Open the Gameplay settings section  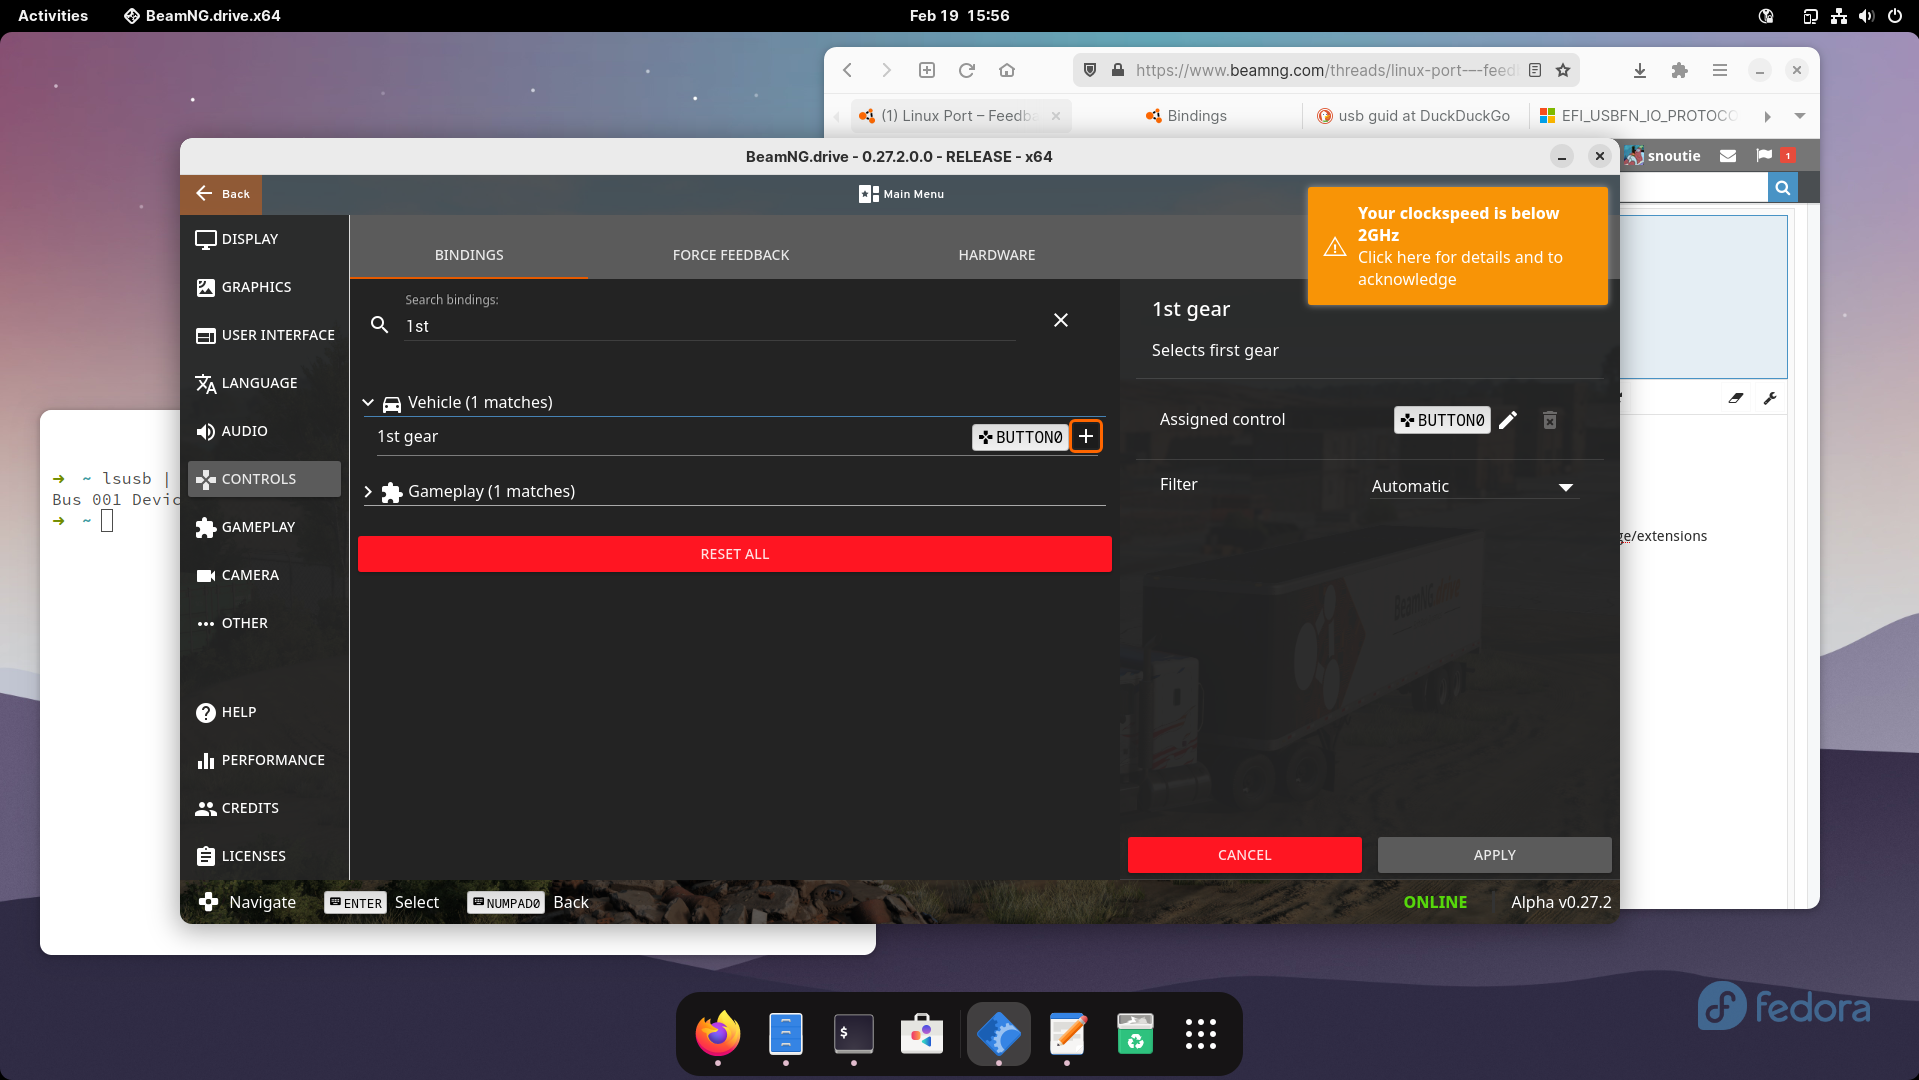coord(265,527)
